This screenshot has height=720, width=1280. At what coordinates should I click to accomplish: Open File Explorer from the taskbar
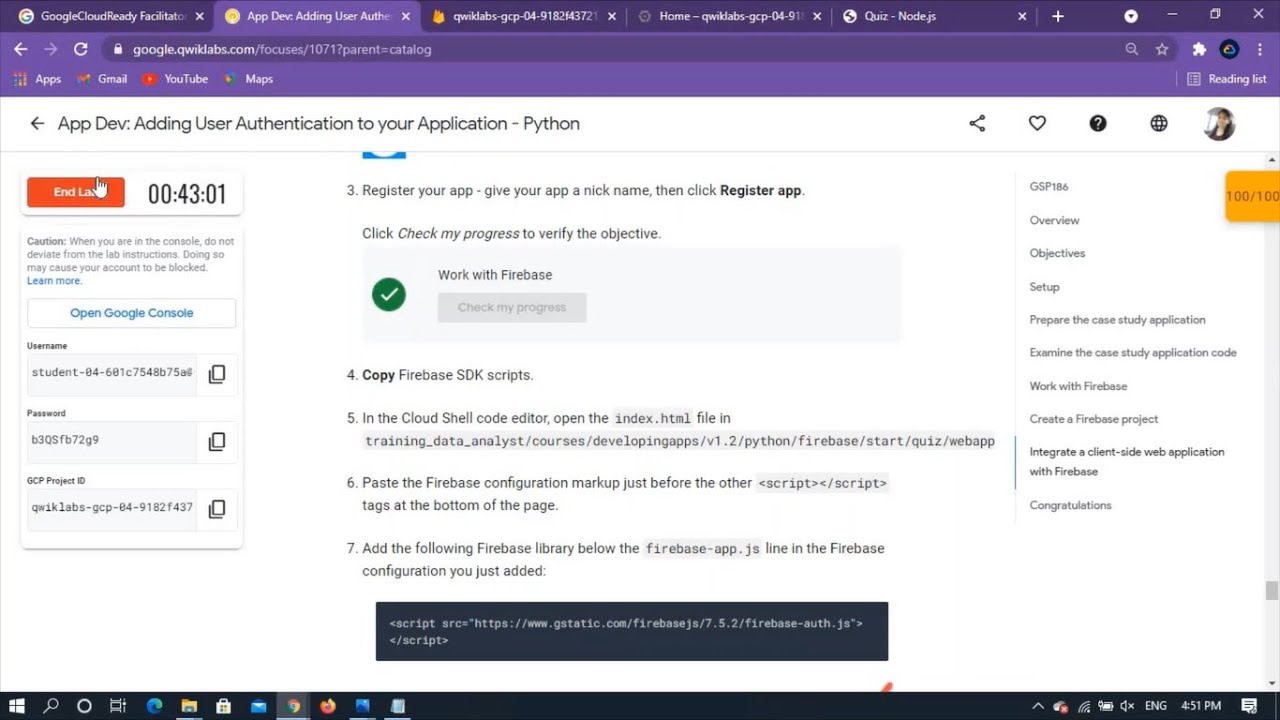pyautogui.click(x=189, y=706)
